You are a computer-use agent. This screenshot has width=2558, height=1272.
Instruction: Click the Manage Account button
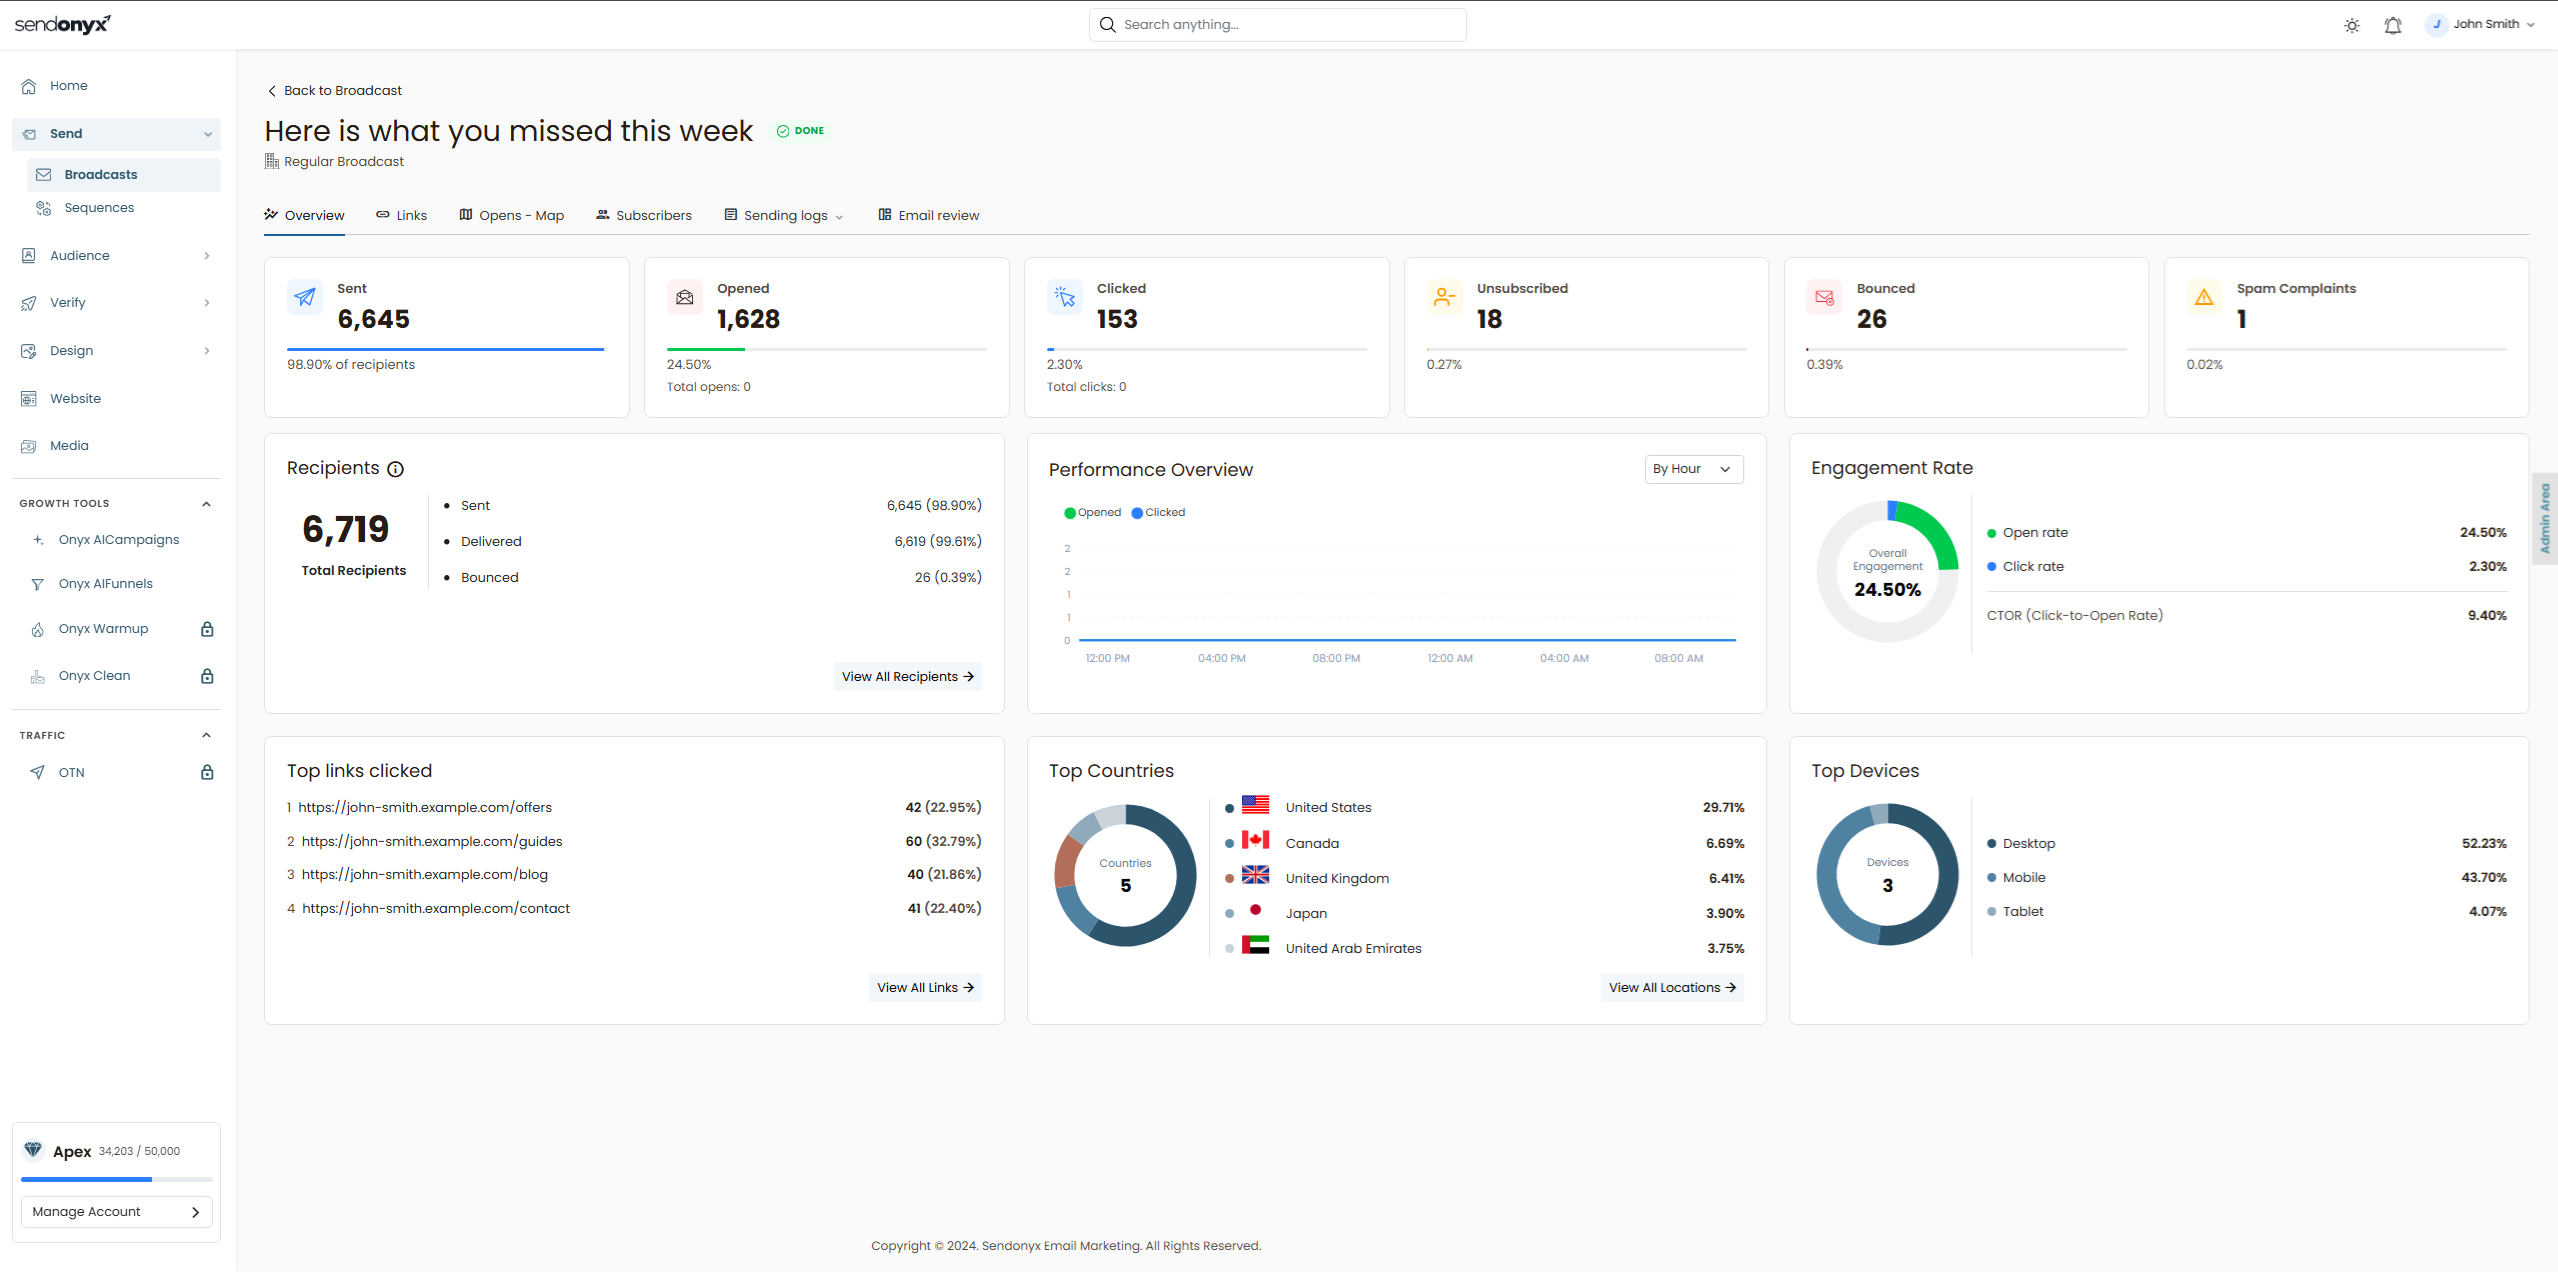pos(116,1211)
